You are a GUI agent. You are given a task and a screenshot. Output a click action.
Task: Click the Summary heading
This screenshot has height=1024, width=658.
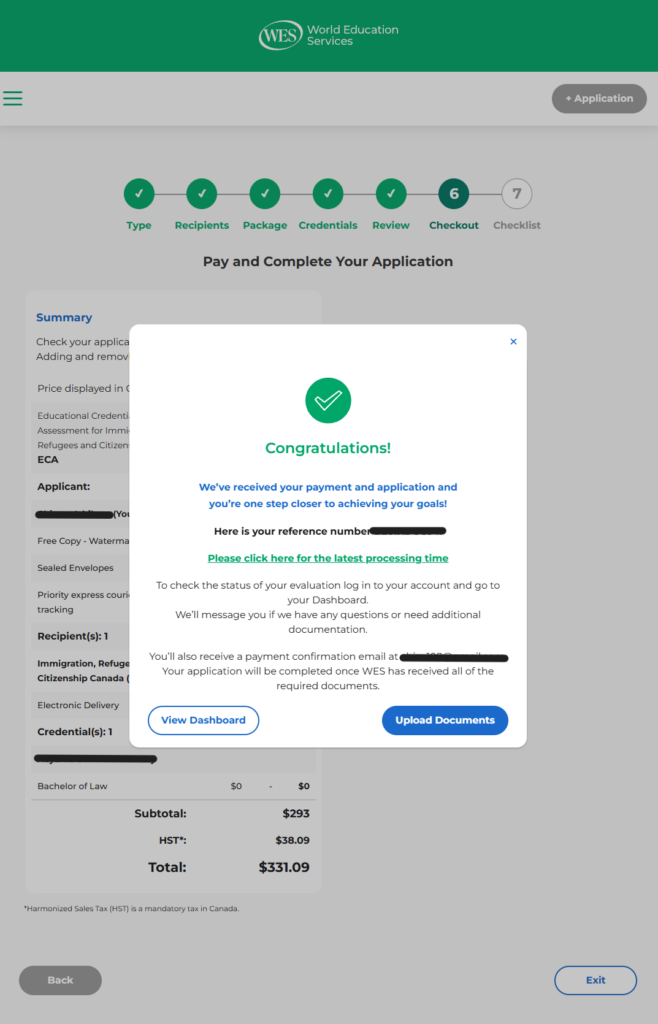click(x=64, y=317)
